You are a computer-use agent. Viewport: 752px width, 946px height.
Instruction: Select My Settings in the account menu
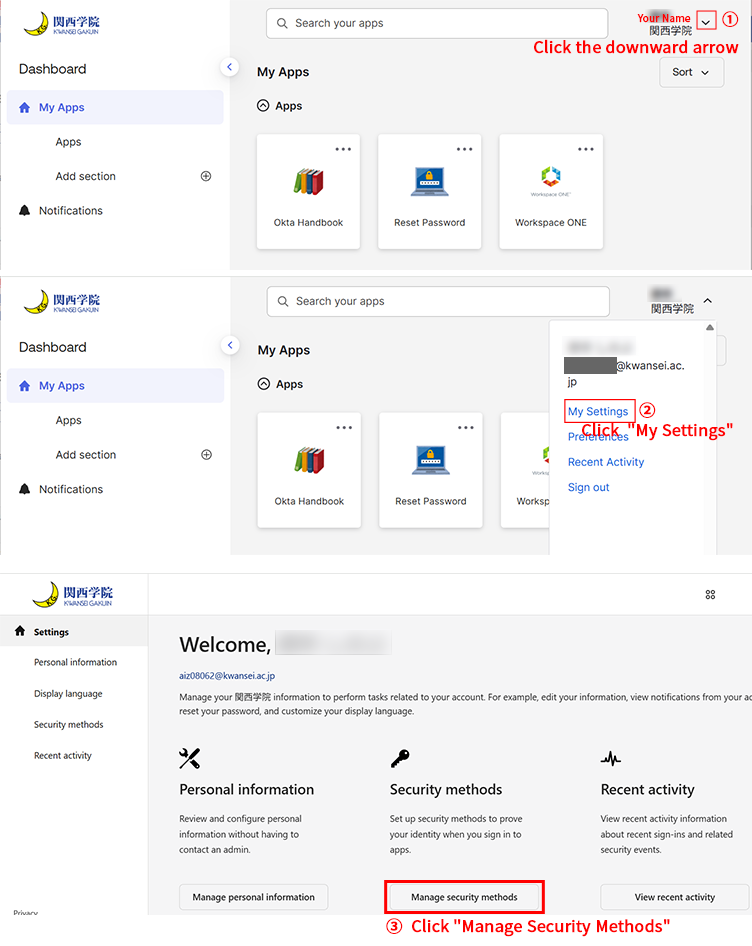click(598, 411)
